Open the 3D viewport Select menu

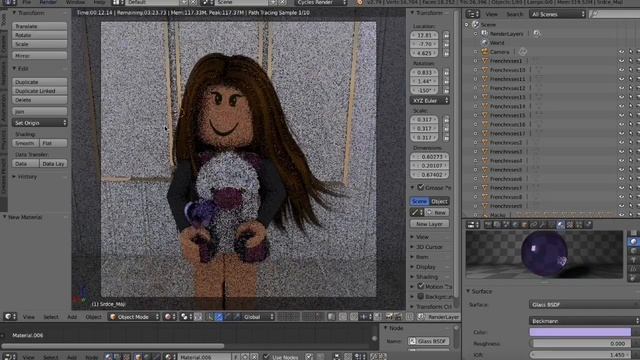(x=51, y=317)
